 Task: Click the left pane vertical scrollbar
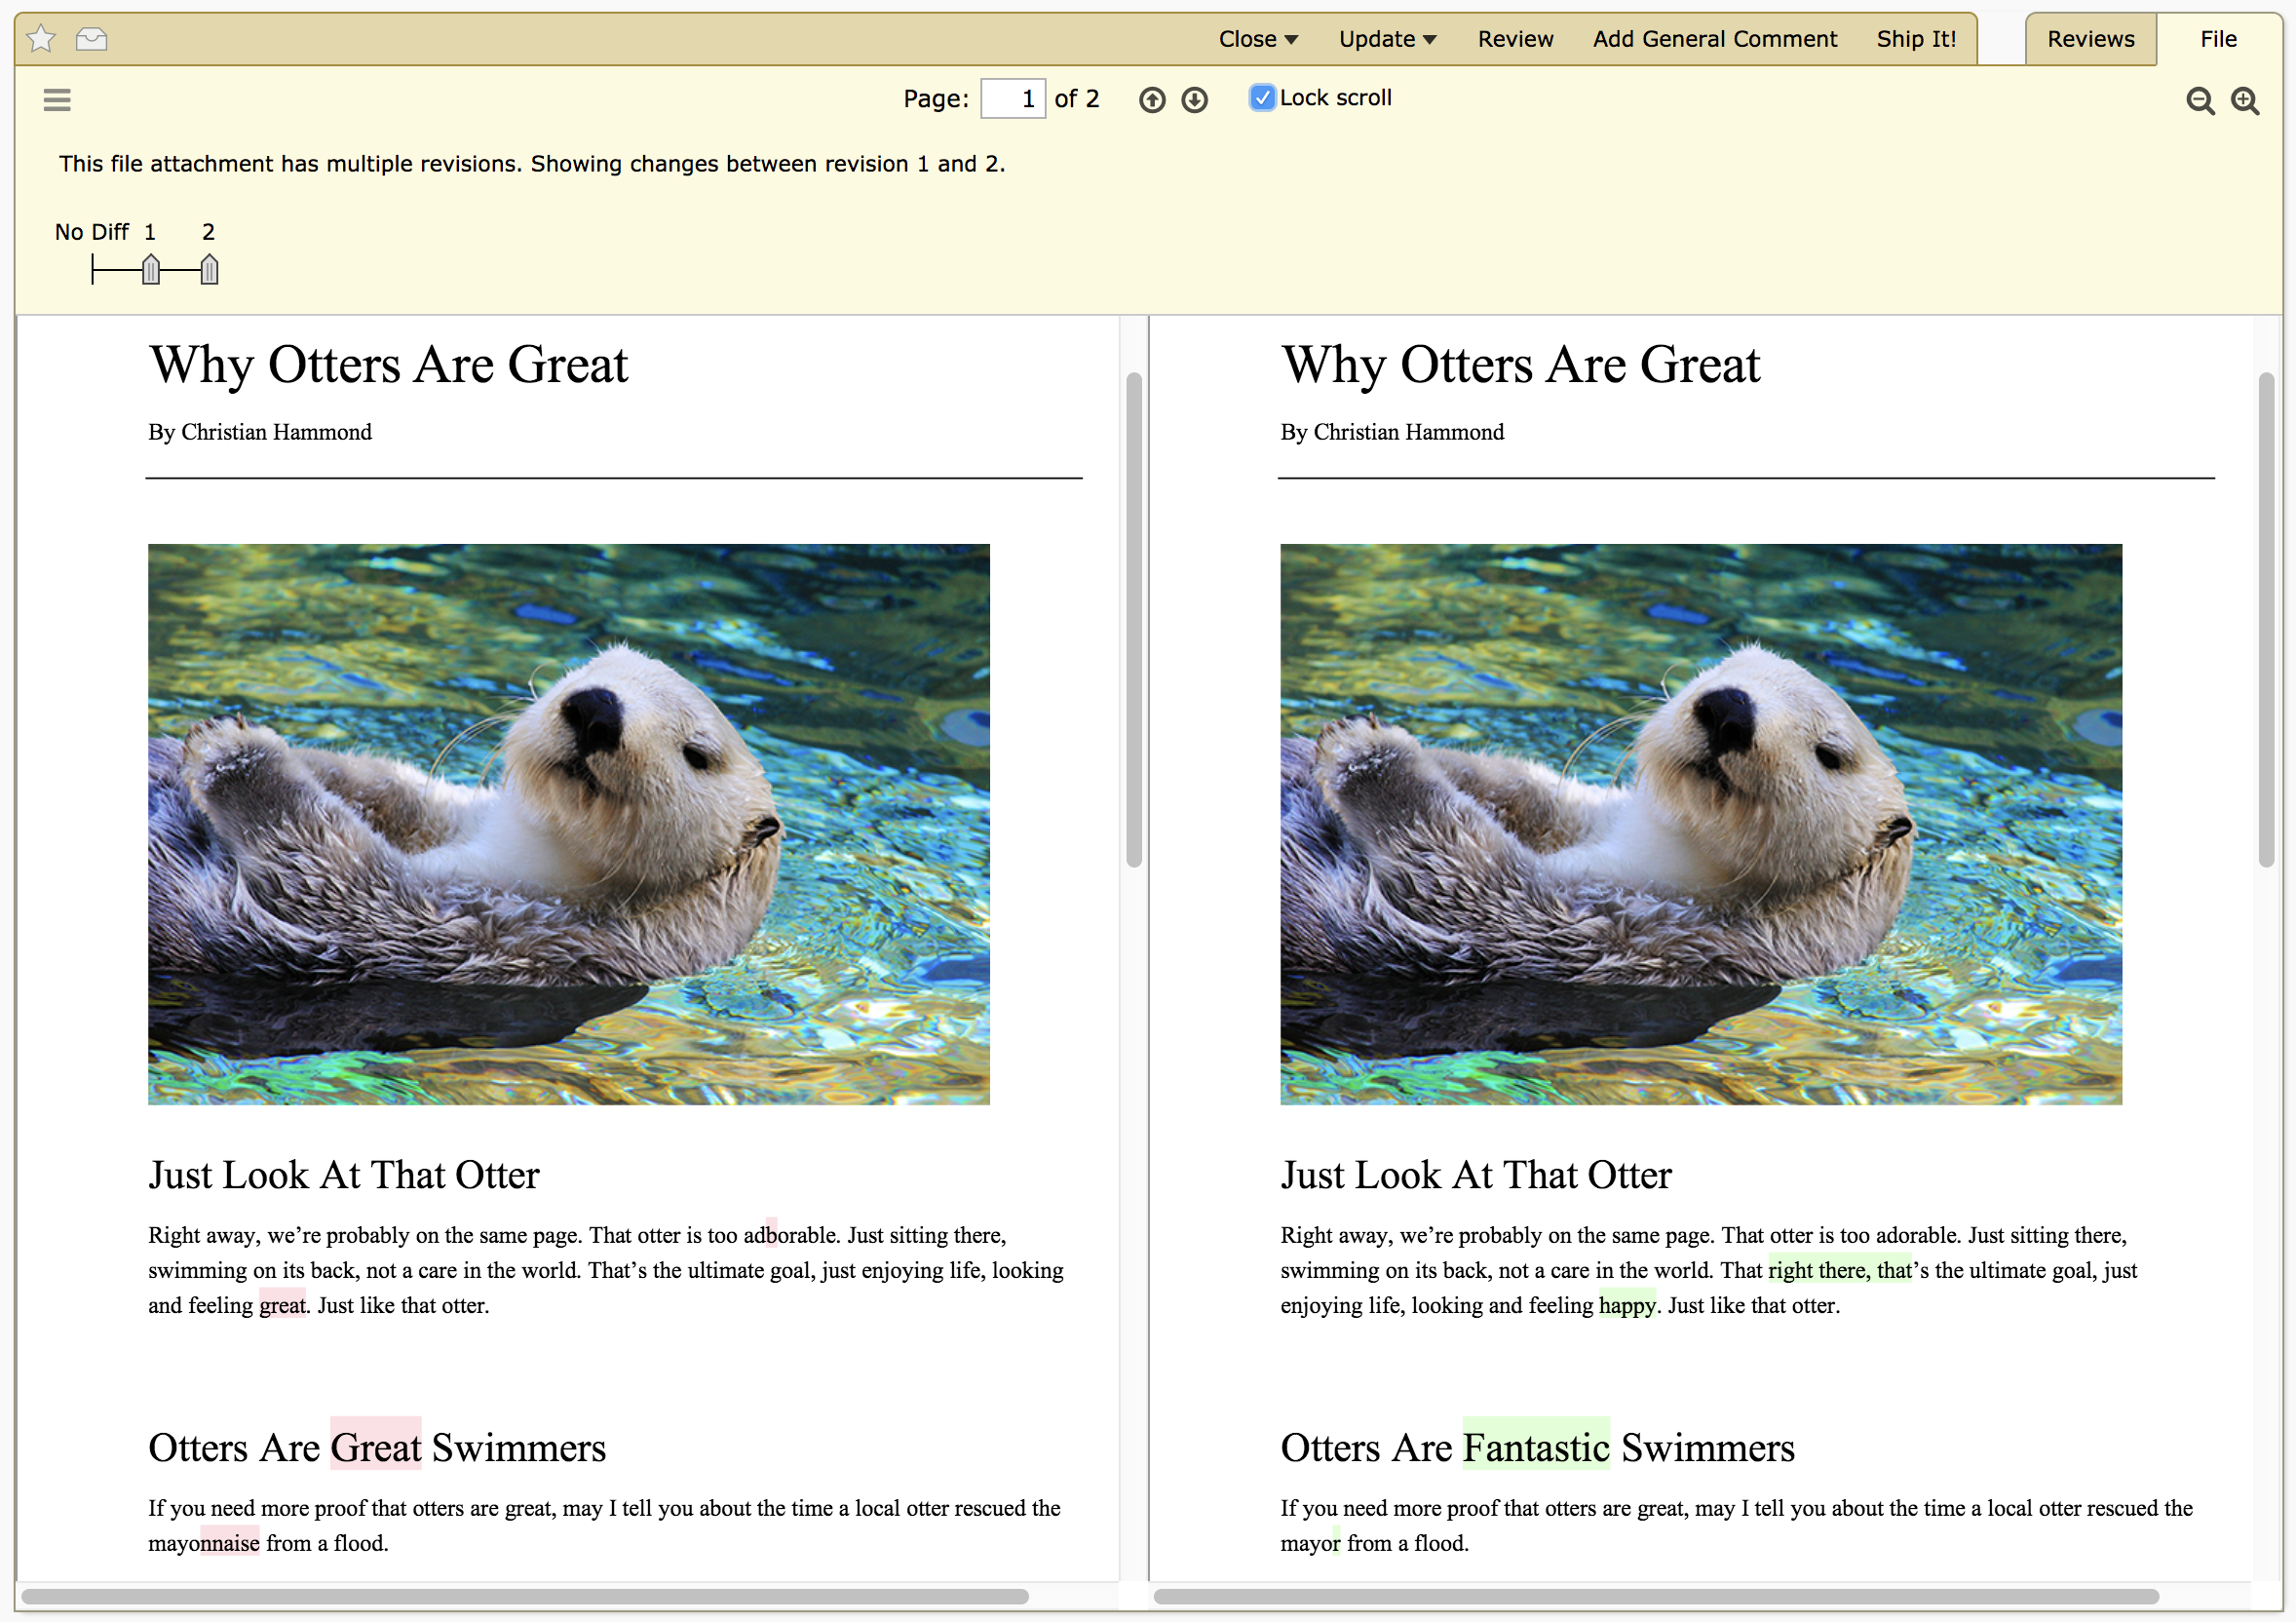tap(1133, 620)
